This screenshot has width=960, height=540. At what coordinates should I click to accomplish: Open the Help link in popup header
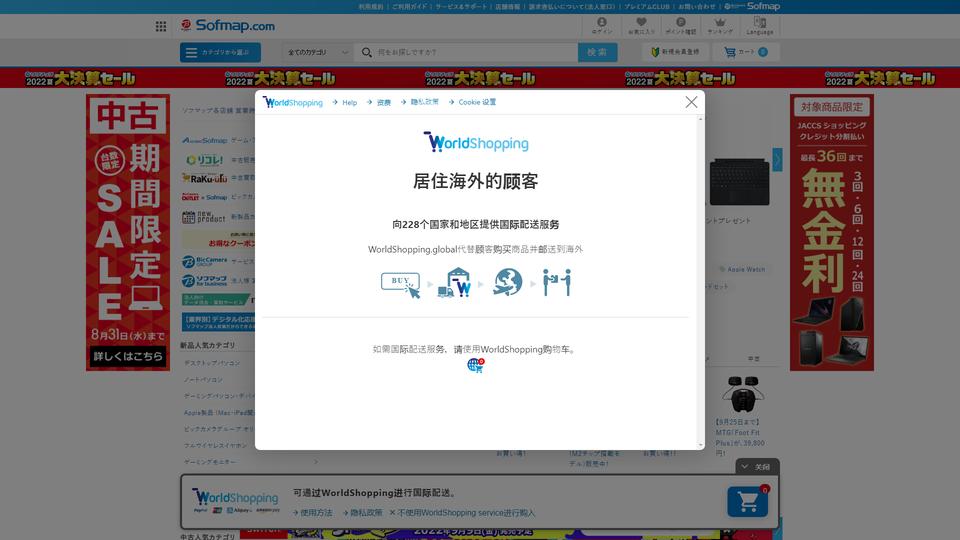click(x=350, y=102)
